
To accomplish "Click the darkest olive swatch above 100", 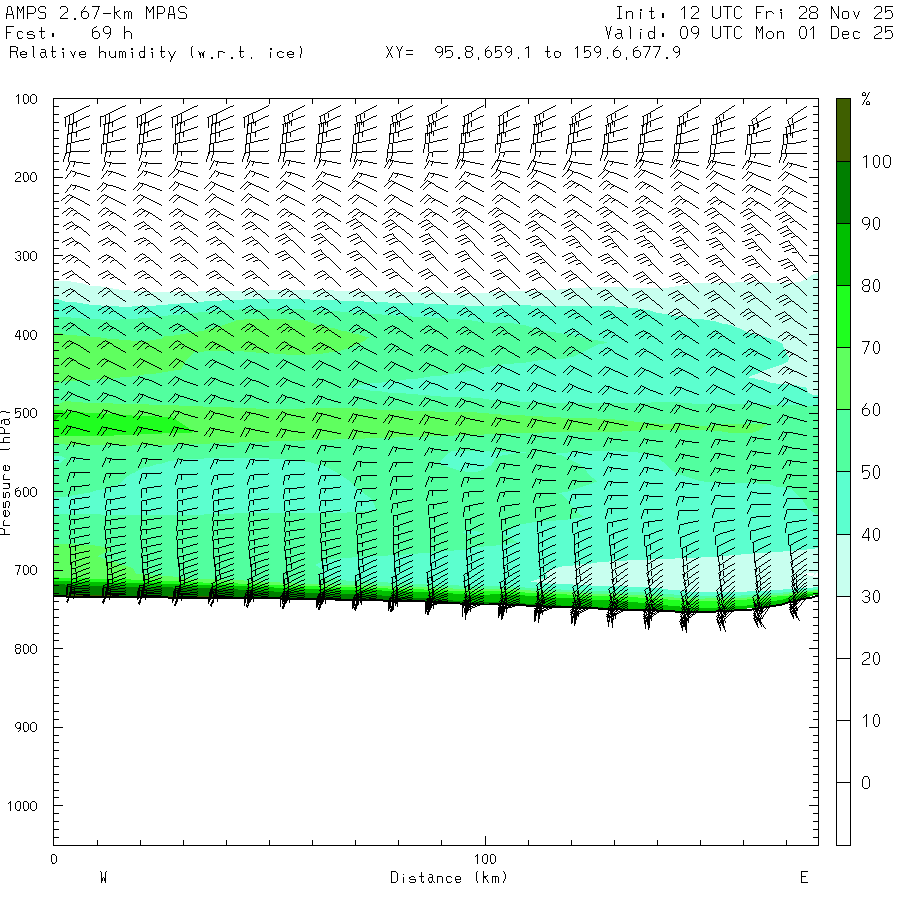I will pos(843,129).
